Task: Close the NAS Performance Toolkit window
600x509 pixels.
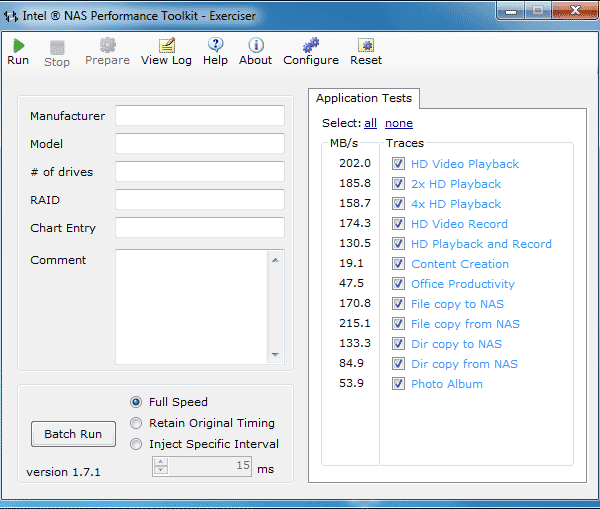Action: click(575, 11)
